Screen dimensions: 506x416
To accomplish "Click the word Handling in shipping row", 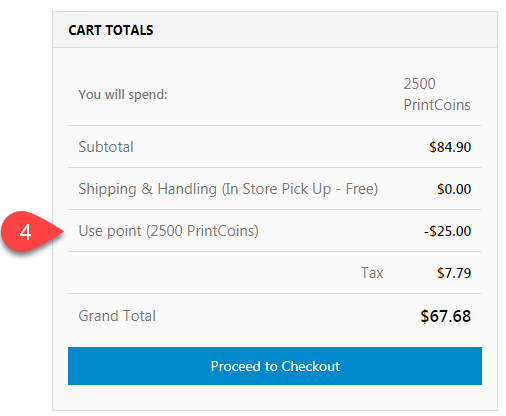I will click(187, 189).
